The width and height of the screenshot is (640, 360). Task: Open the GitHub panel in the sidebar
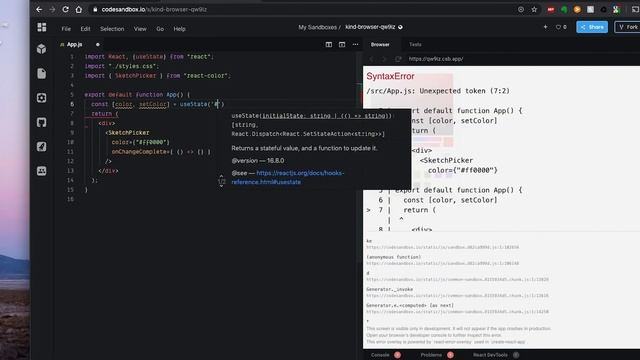42,122
